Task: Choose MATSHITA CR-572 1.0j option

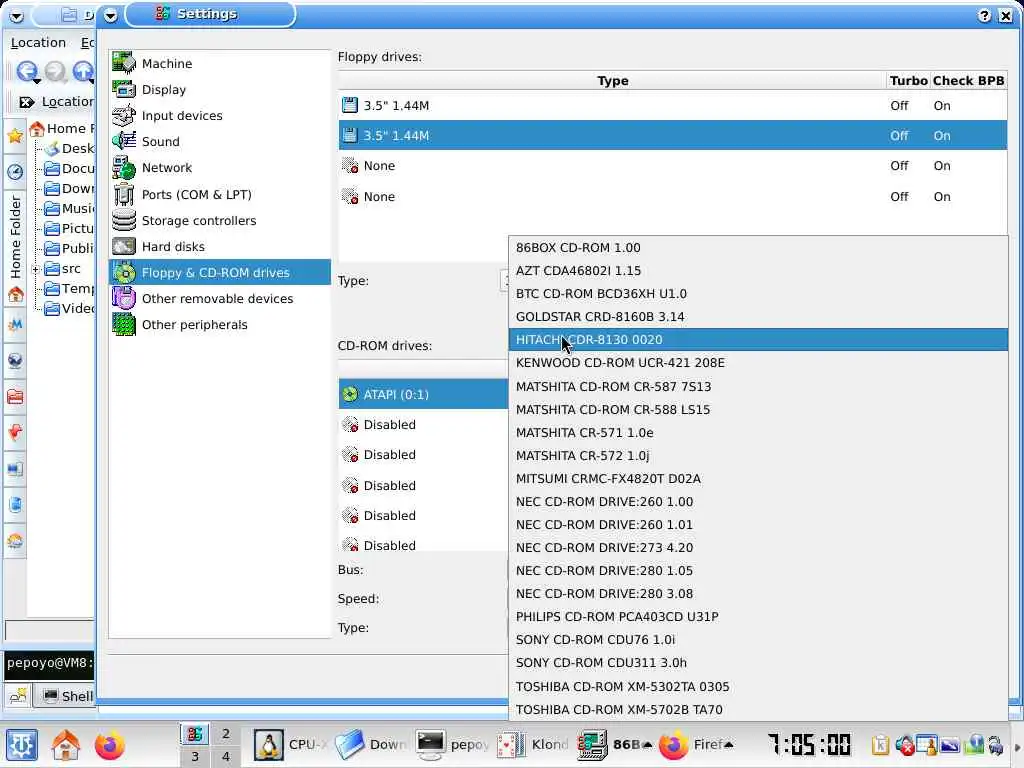Action: [758, 455]
